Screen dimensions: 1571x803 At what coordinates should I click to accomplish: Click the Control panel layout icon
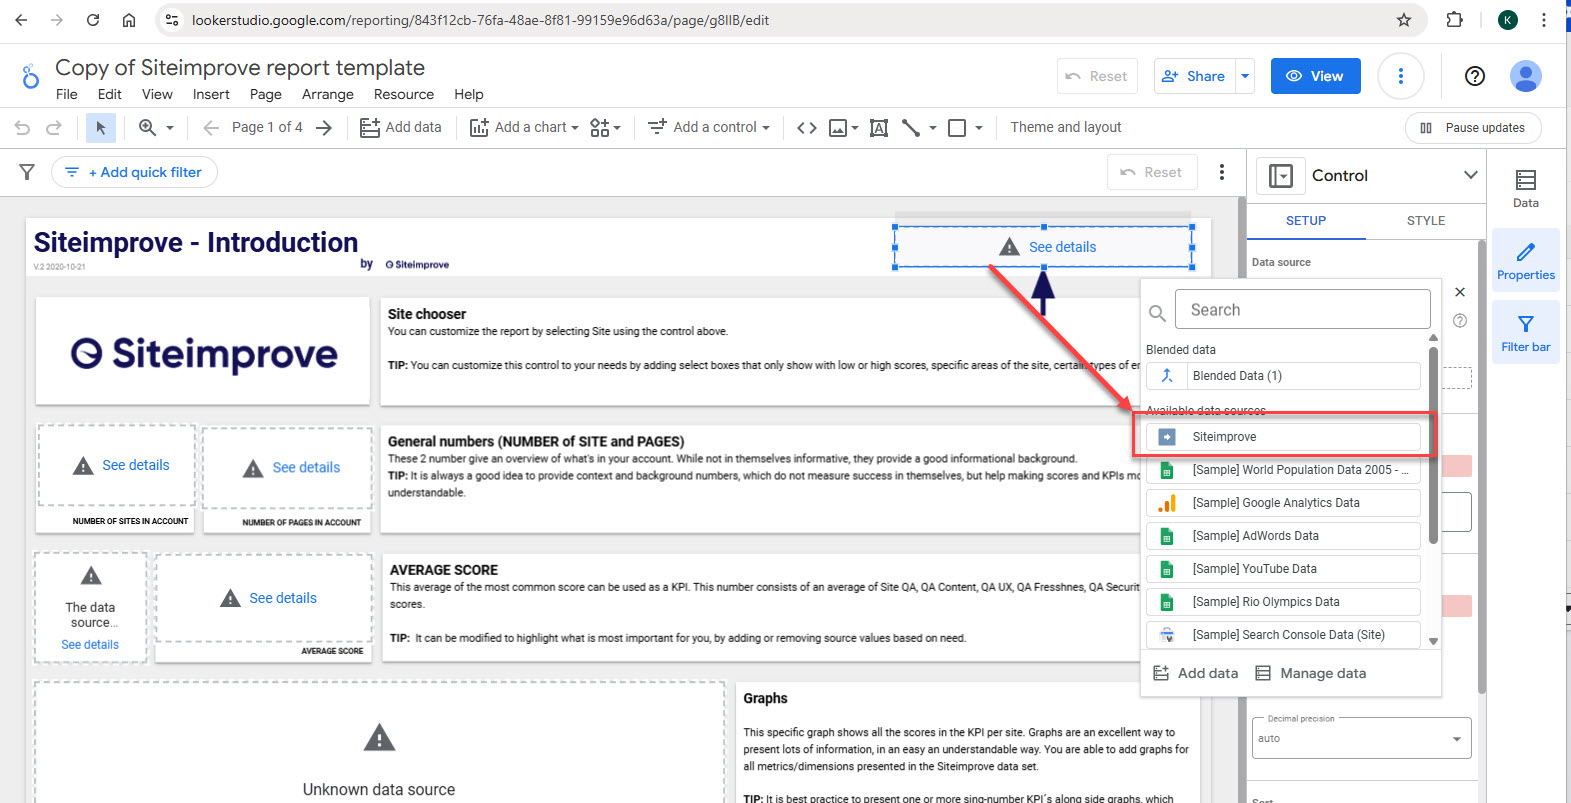1281,176
